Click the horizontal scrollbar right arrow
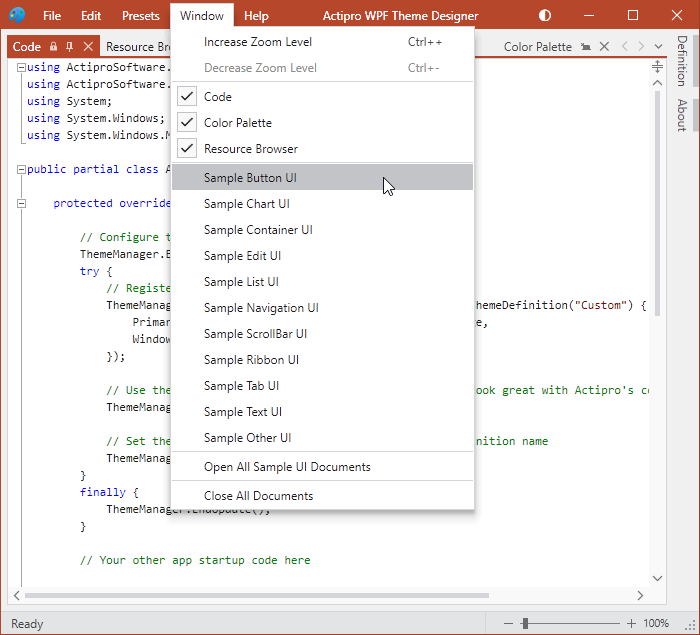The image size is (700, 635). [640, 595]
